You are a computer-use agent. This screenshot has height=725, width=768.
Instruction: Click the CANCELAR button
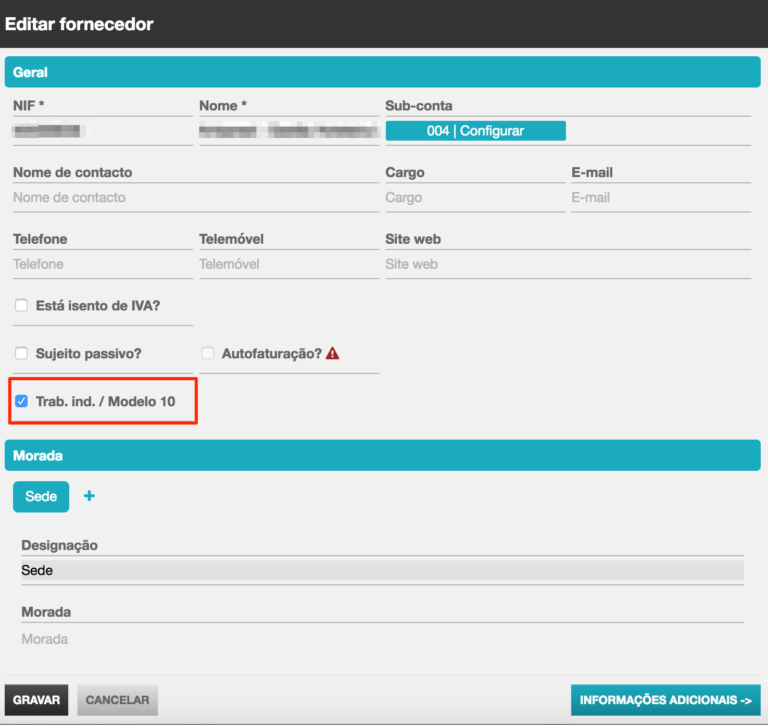(x=117, y=700)
